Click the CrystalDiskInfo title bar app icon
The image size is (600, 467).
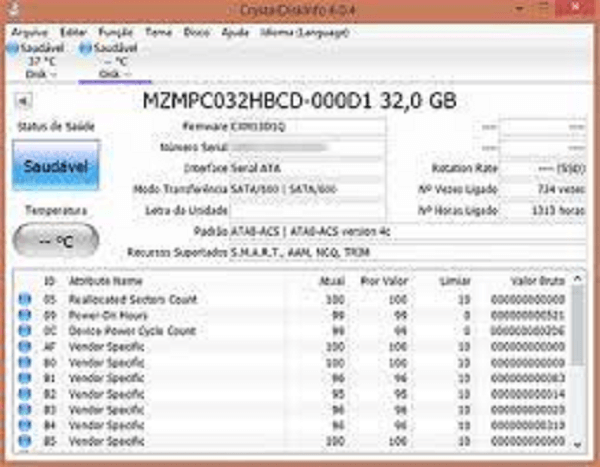[13, 10]
